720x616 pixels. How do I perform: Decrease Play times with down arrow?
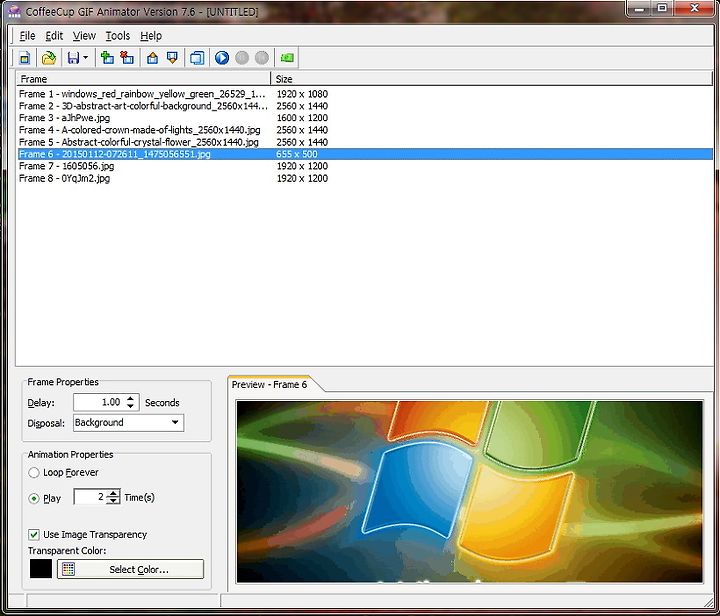tap(113, 501)
